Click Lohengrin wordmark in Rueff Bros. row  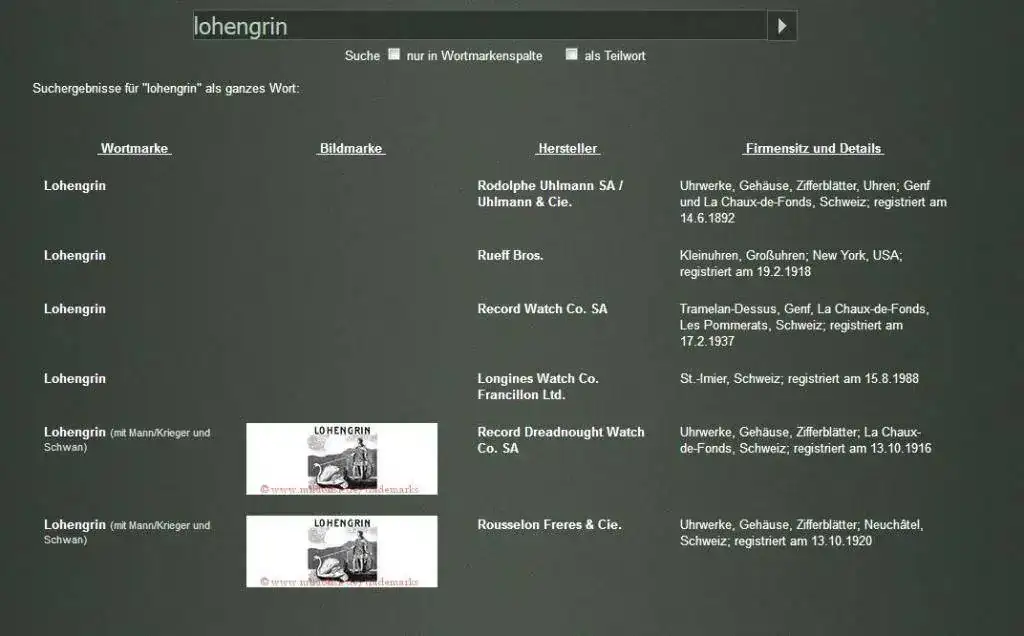tap(74, 255)
